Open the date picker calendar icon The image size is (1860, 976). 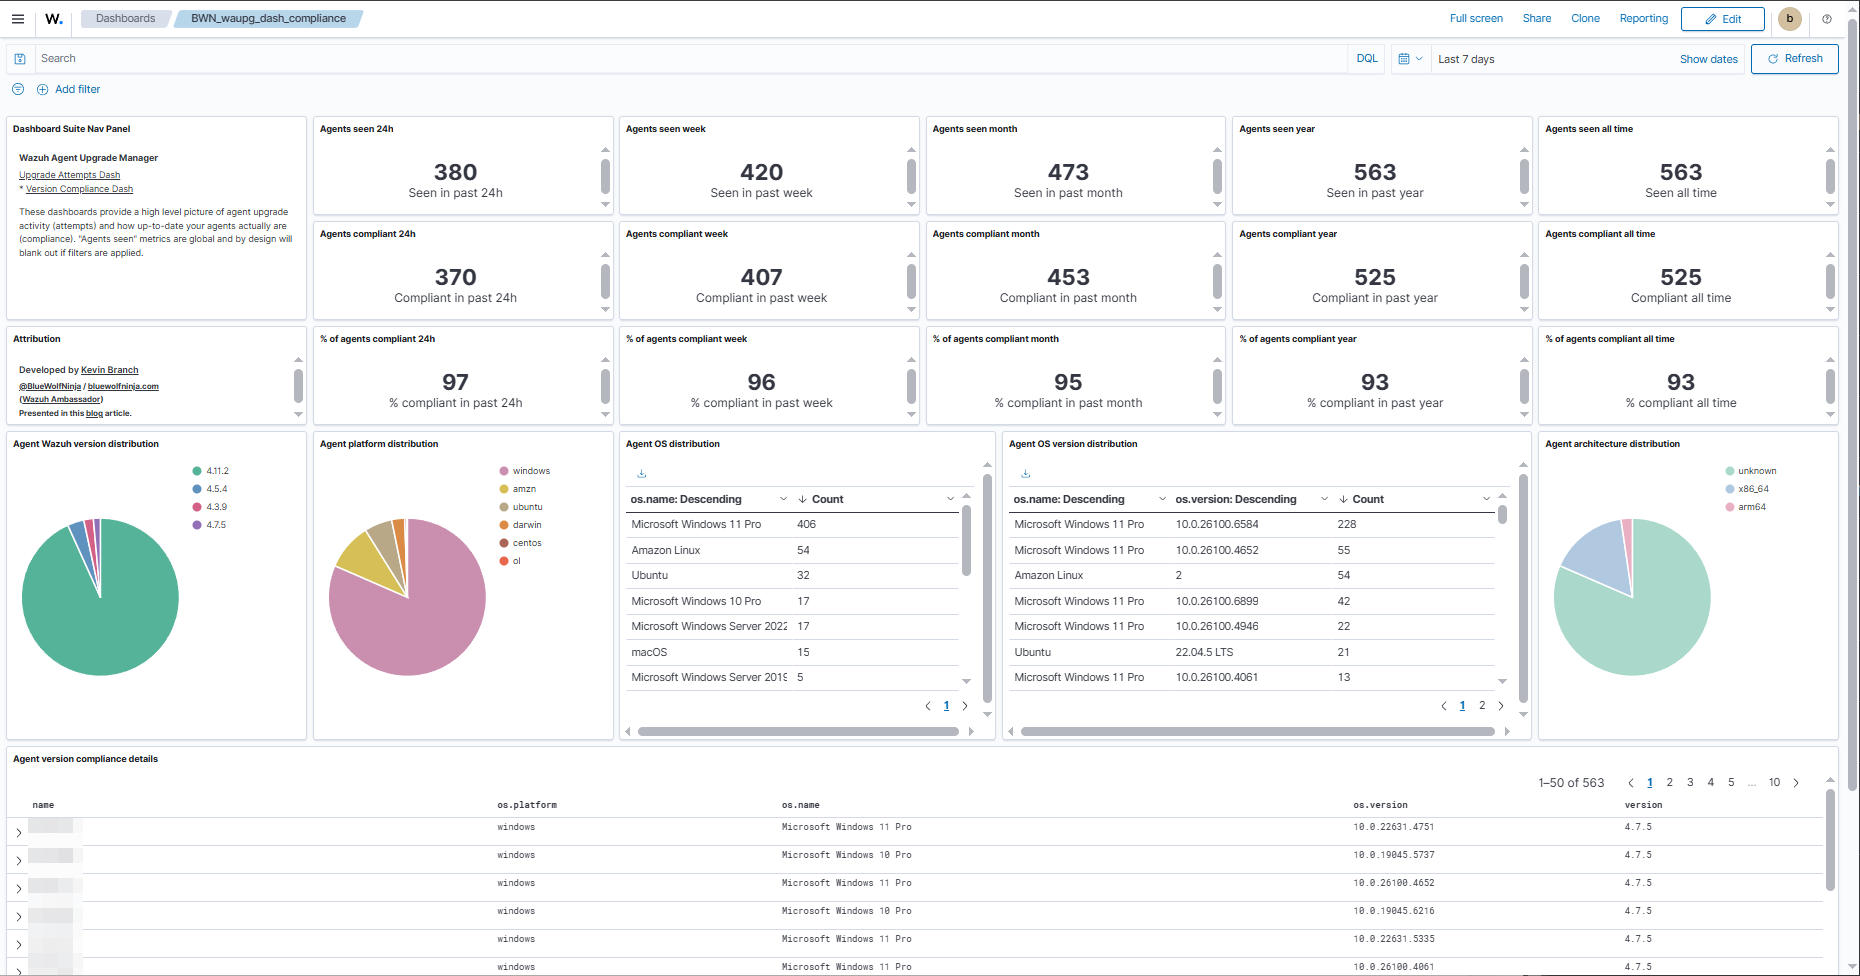pyautogui.click(x=1404, y=58)
